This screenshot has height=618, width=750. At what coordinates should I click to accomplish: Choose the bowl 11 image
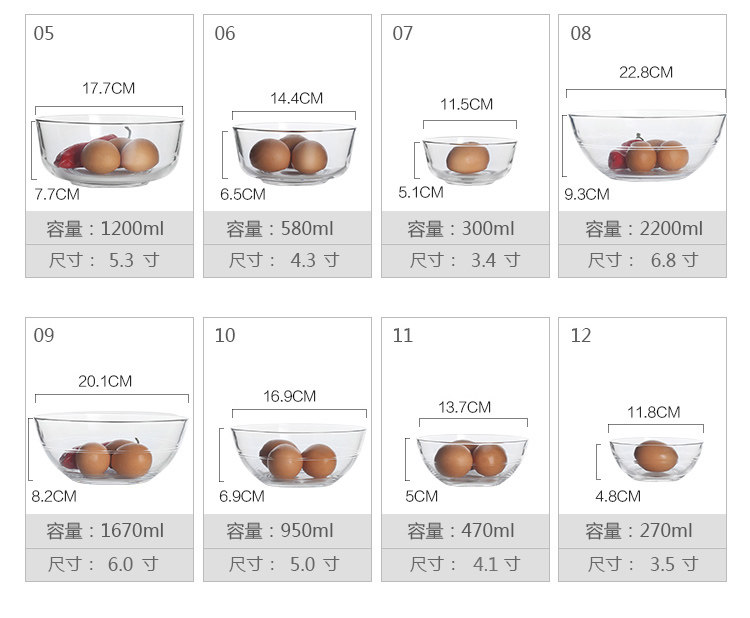pyautogui.click(x=472, y=458)
